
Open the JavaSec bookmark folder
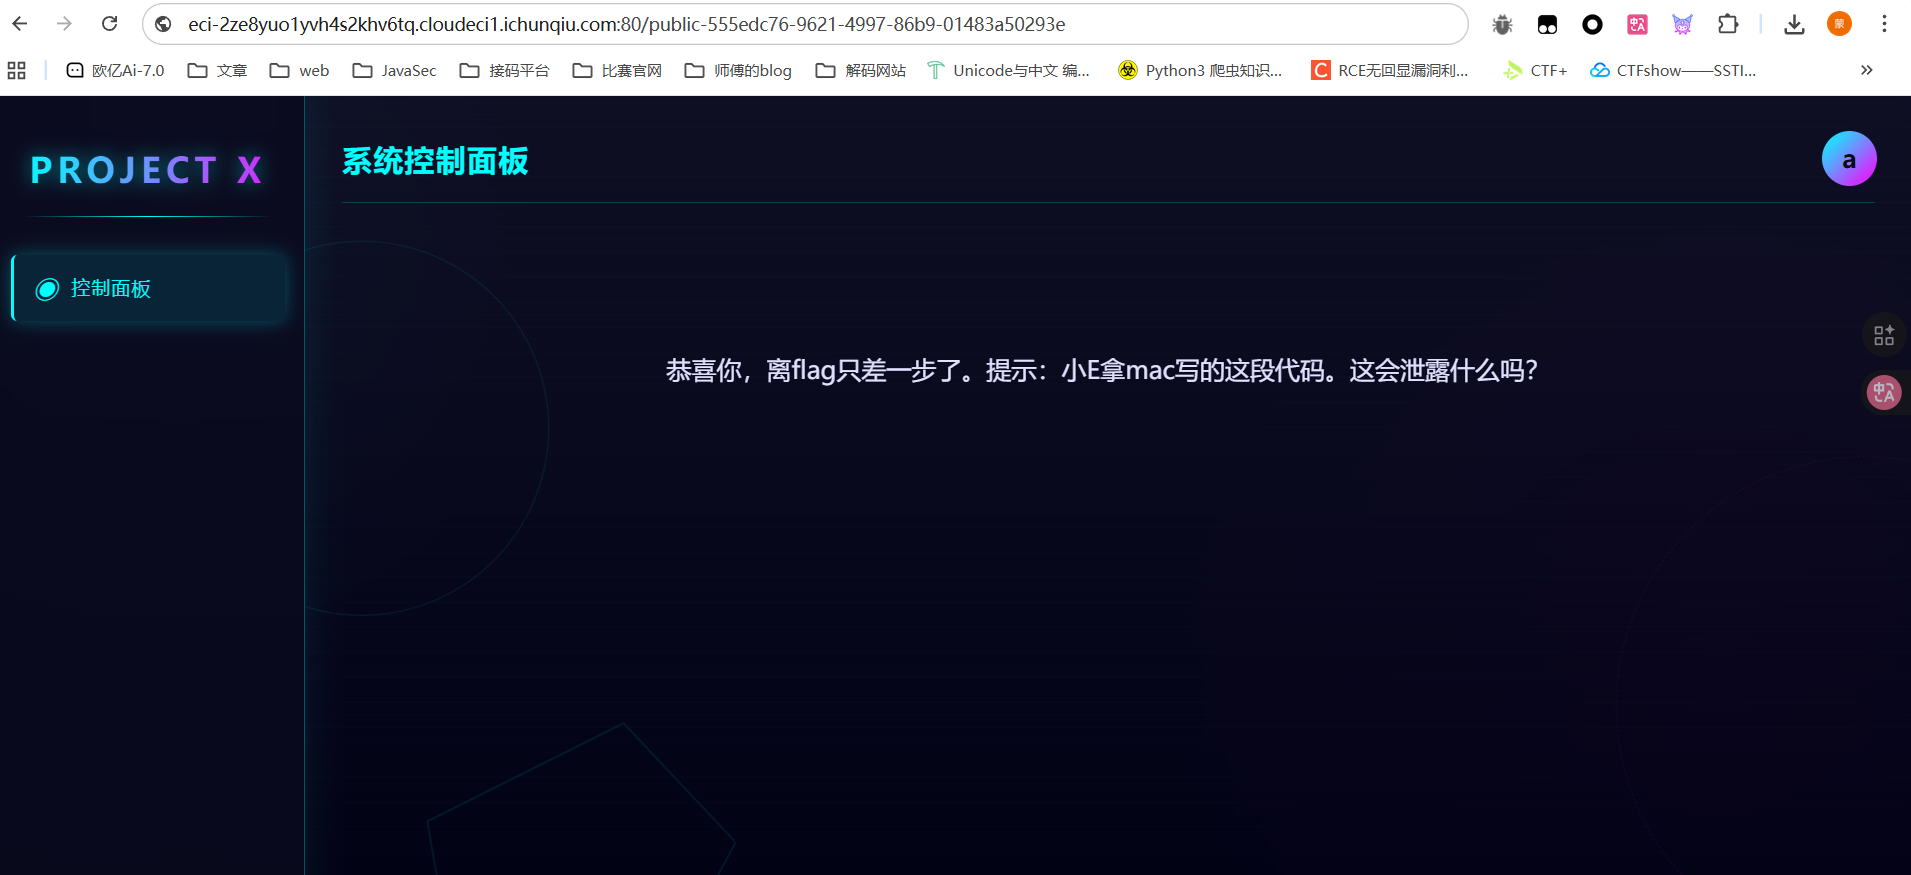tap(395, 70)
